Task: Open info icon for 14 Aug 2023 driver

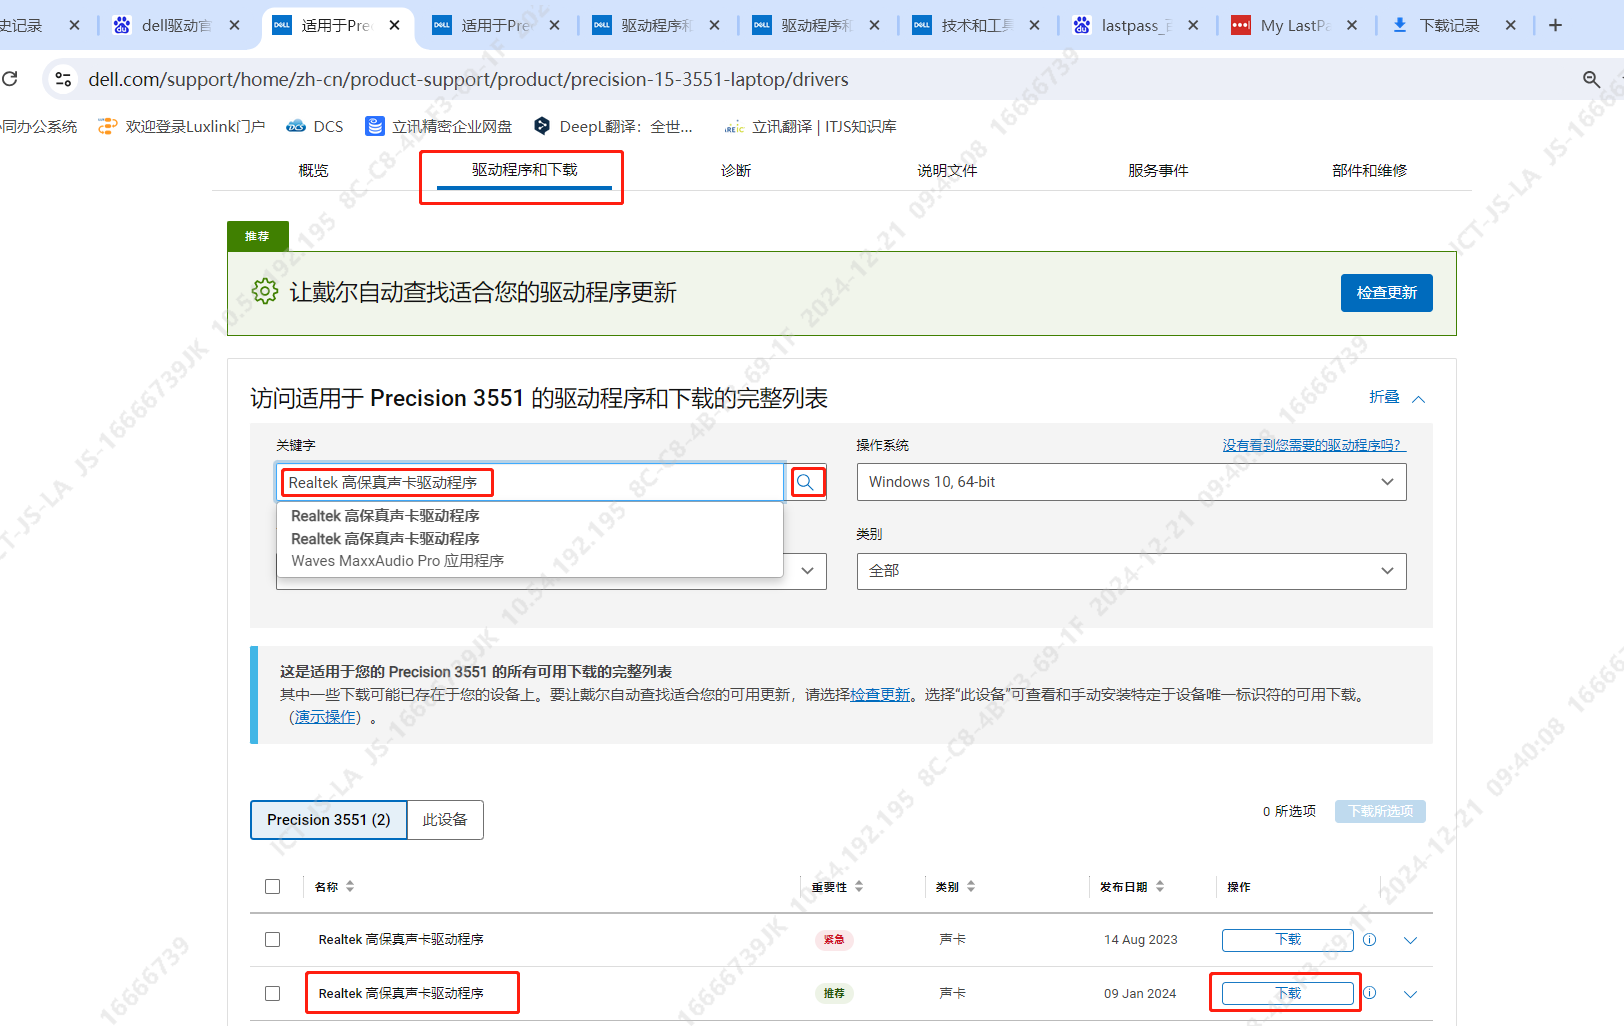Action: (1370, 939)
